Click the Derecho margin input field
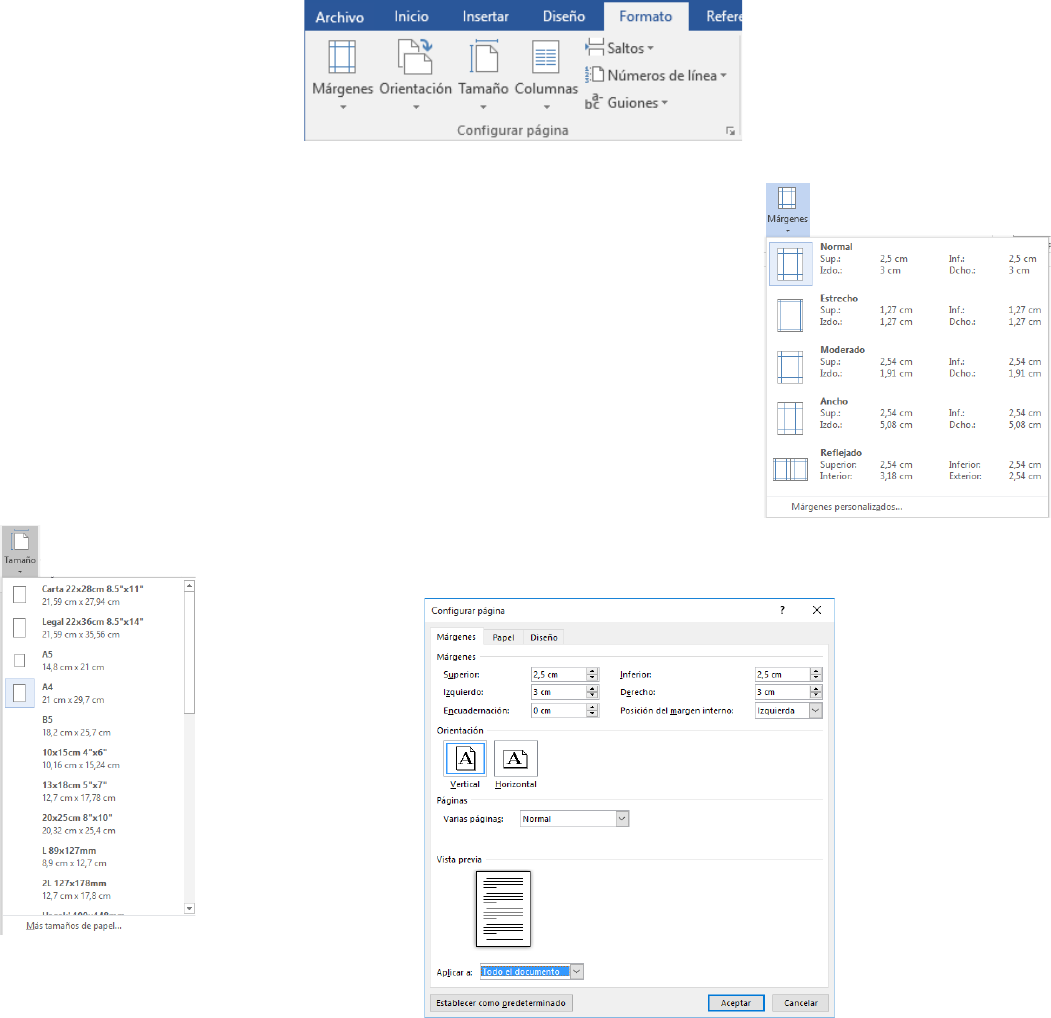 click(x=782, y=692)
